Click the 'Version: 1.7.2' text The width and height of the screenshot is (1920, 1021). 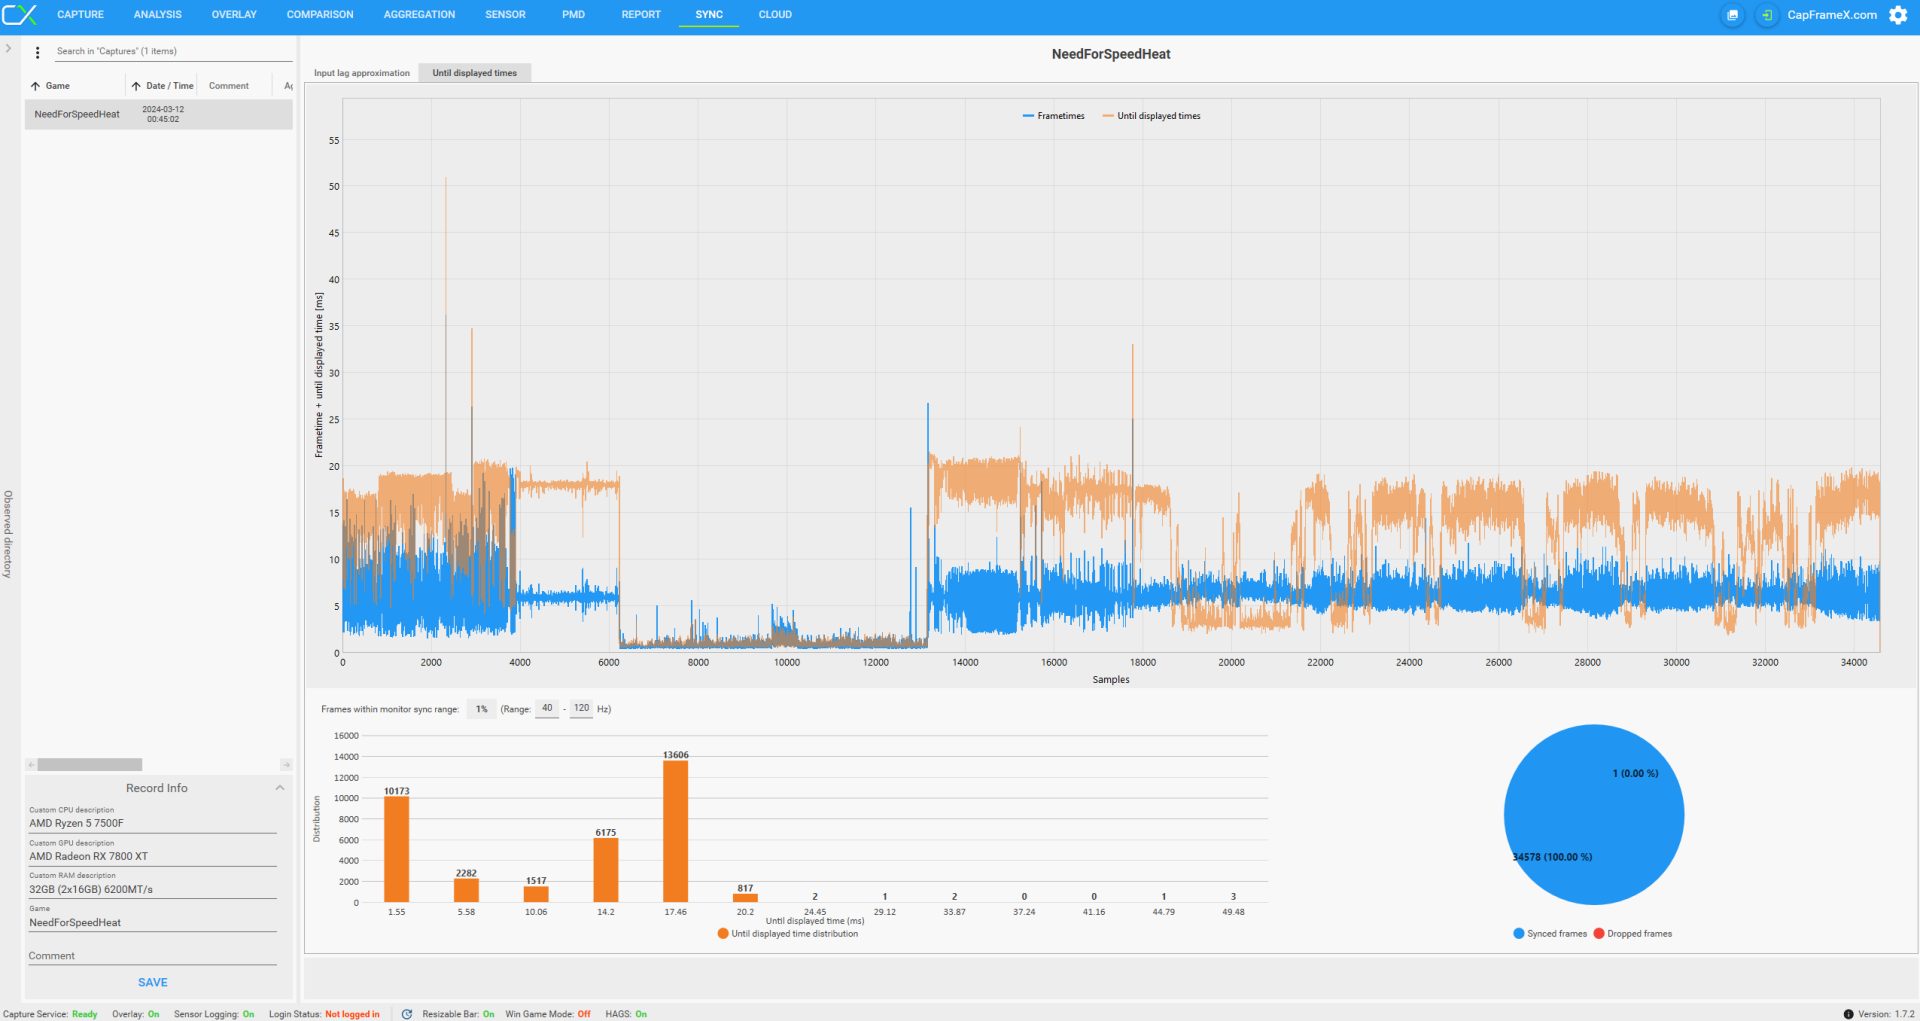(1886, 1014)
